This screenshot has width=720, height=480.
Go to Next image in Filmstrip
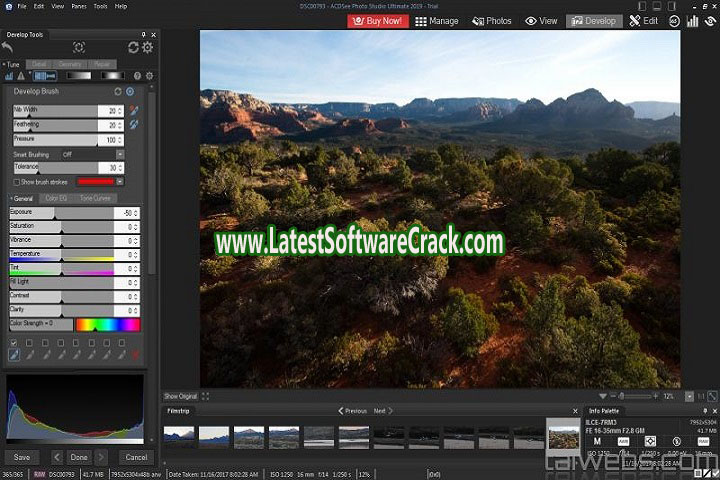(x=383, y=411)
